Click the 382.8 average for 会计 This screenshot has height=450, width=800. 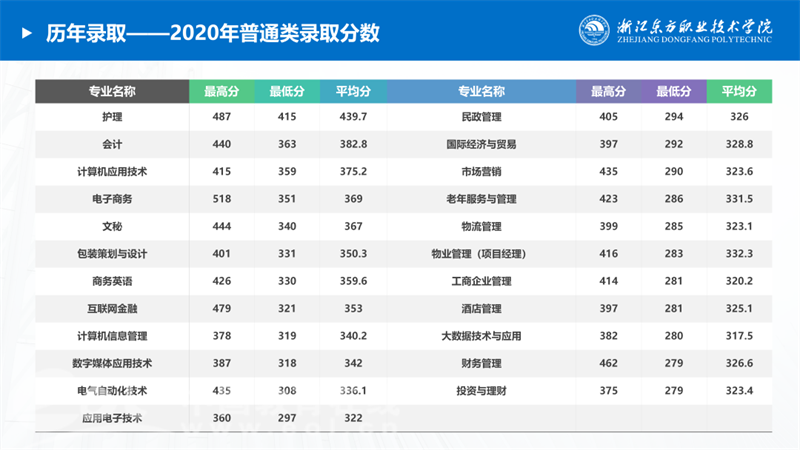(354, 144)
